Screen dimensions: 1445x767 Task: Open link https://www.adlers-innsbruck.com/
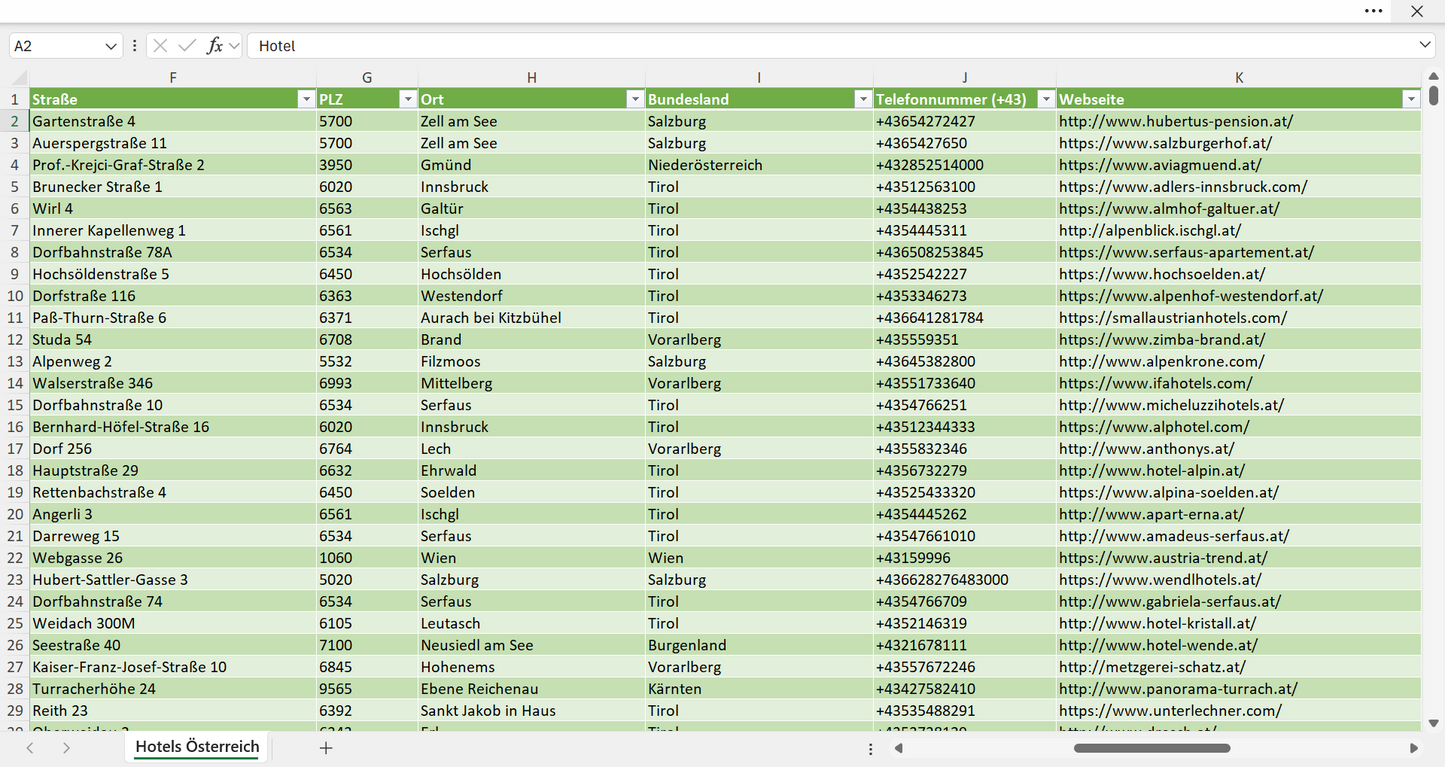coord(1183,187)
